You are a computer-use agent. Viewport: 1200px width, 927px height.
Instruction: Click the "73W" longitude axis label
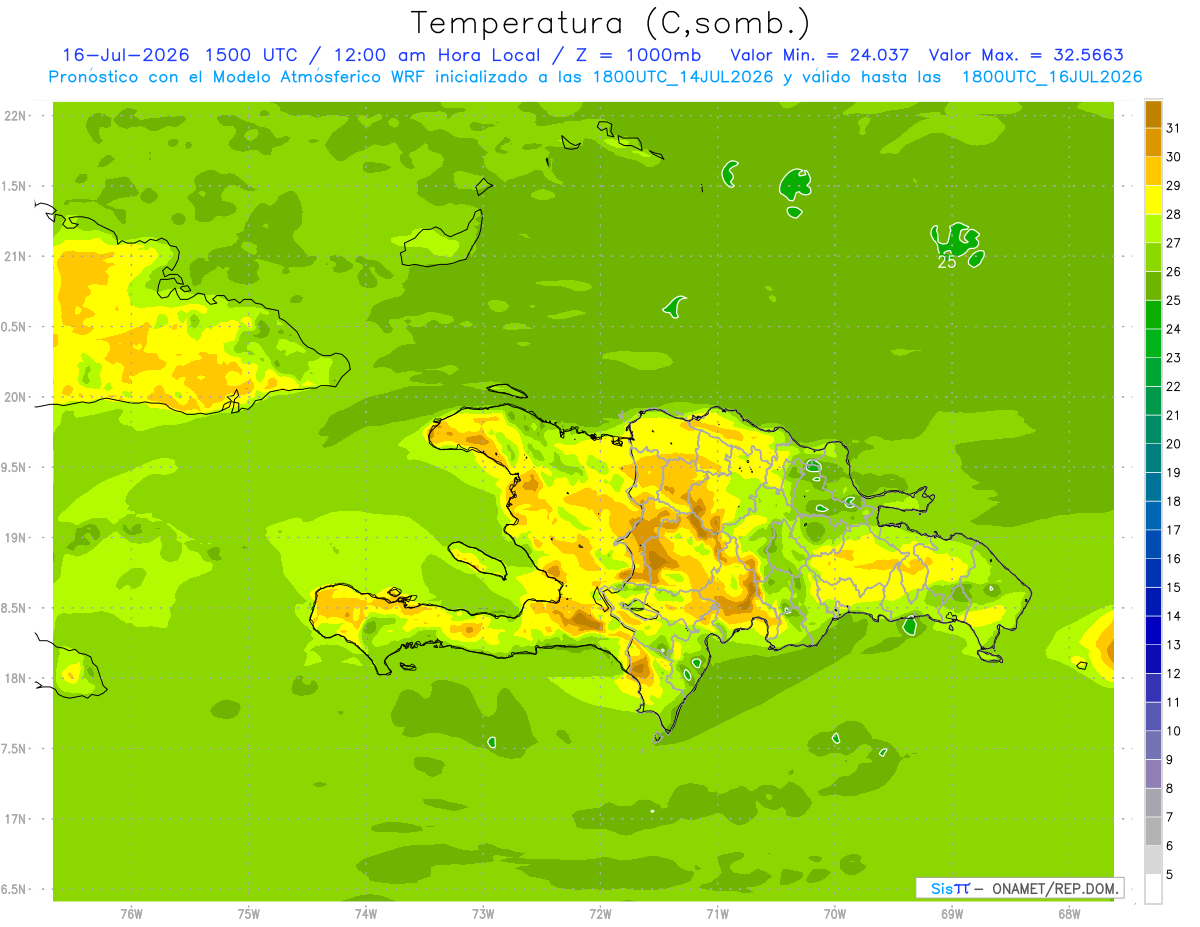[x=483, y=914]
